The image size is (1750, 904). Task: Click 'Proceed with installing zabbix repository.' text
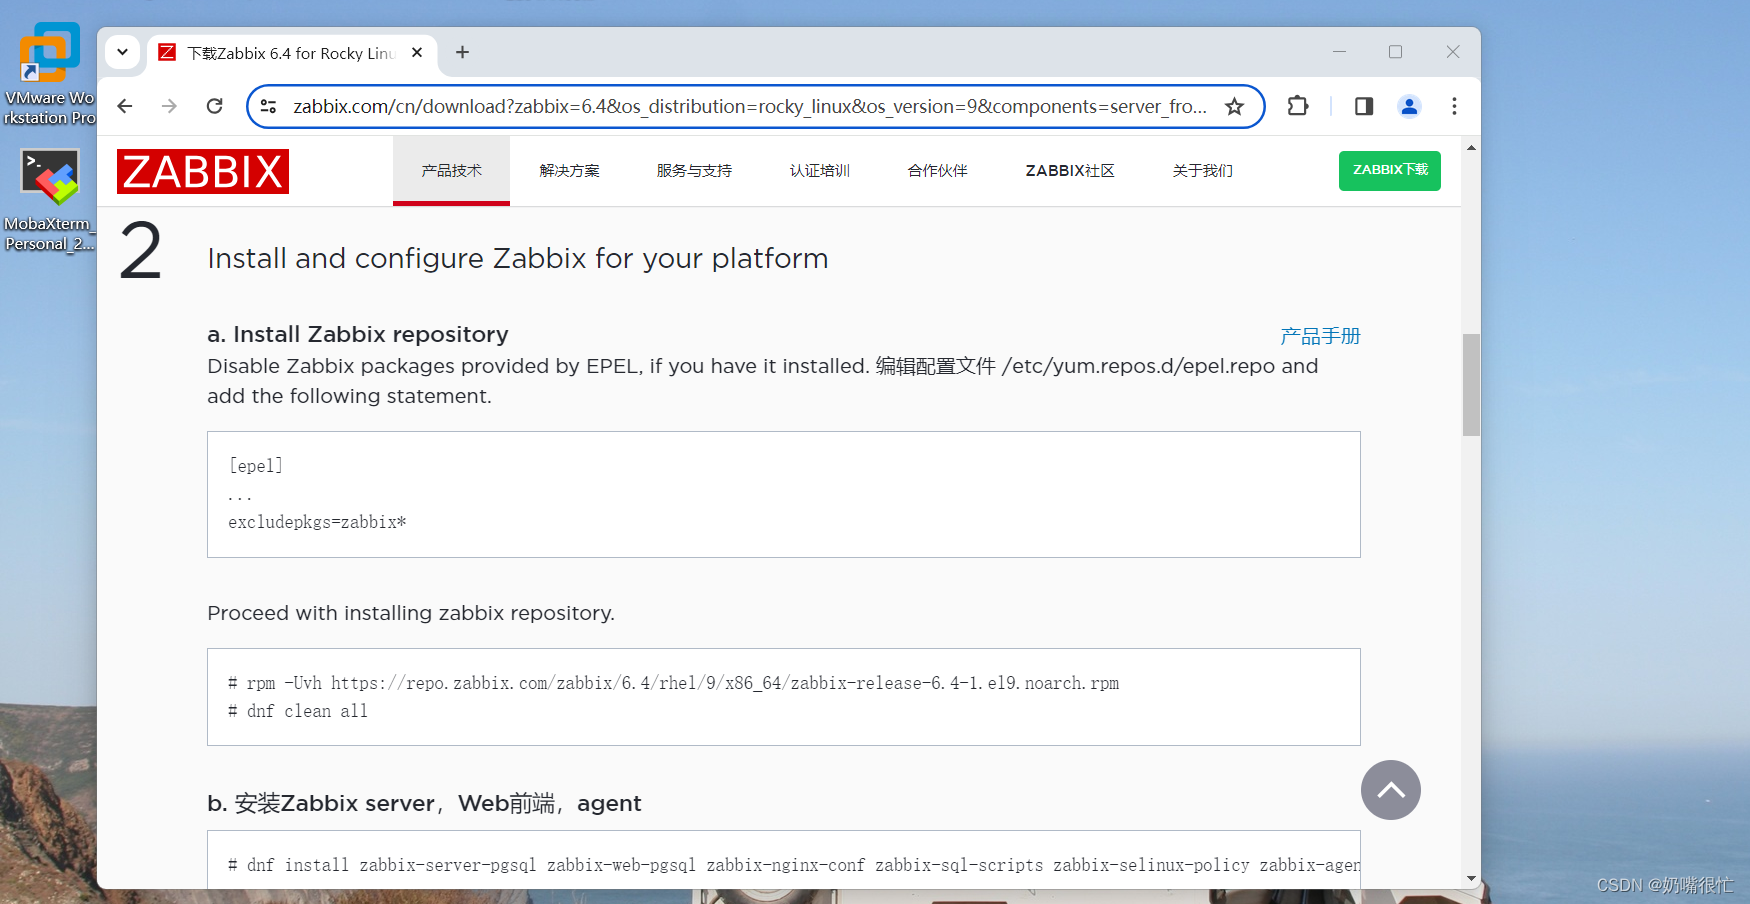click(411, 613)
